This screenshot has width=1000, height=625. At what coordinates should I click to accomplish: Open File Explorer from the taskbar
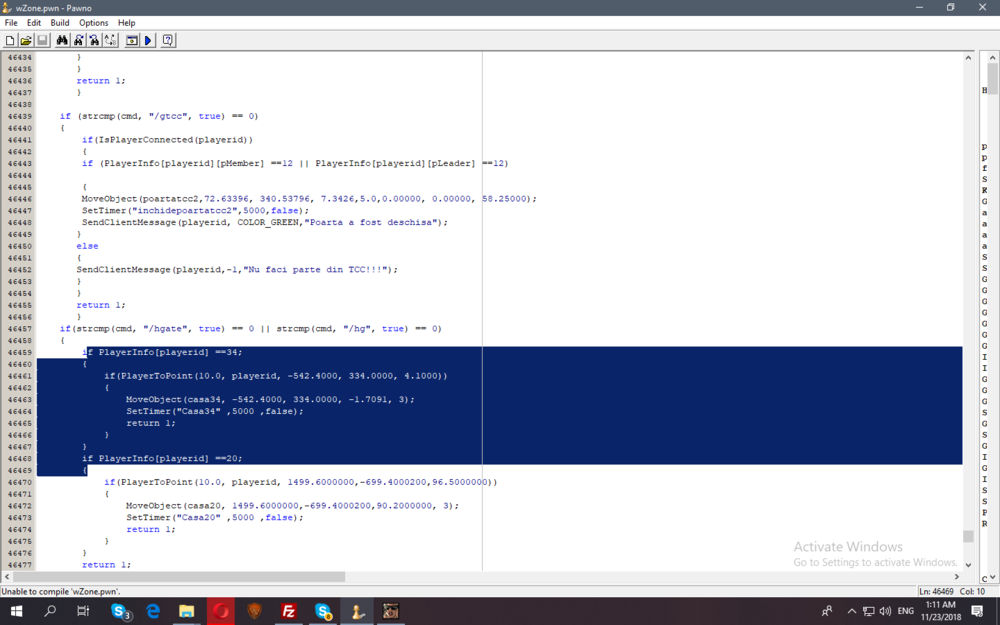(x=186, y=611)
